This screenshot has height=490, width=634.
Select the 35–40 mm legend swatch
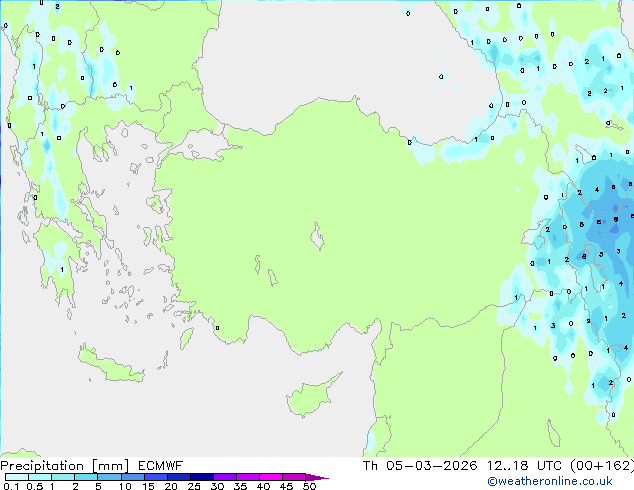(x=247, y=477)
